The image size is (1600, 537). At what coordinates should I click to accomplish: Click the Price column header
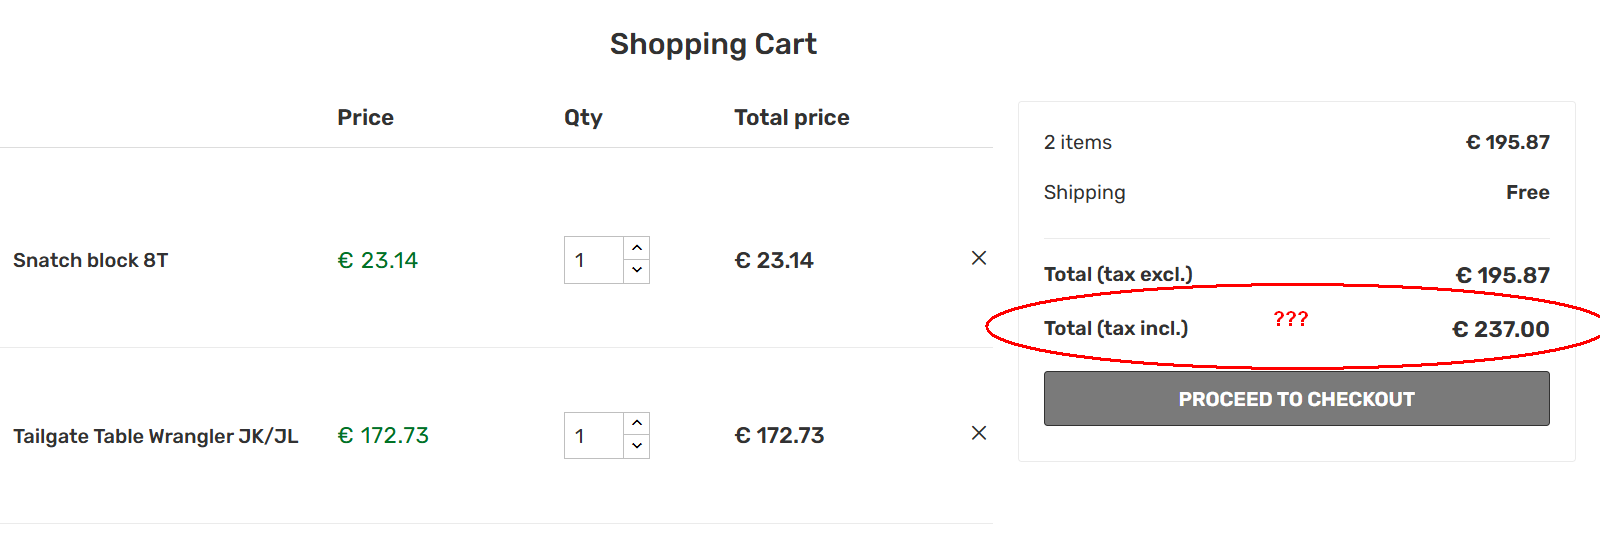point(365,118)
